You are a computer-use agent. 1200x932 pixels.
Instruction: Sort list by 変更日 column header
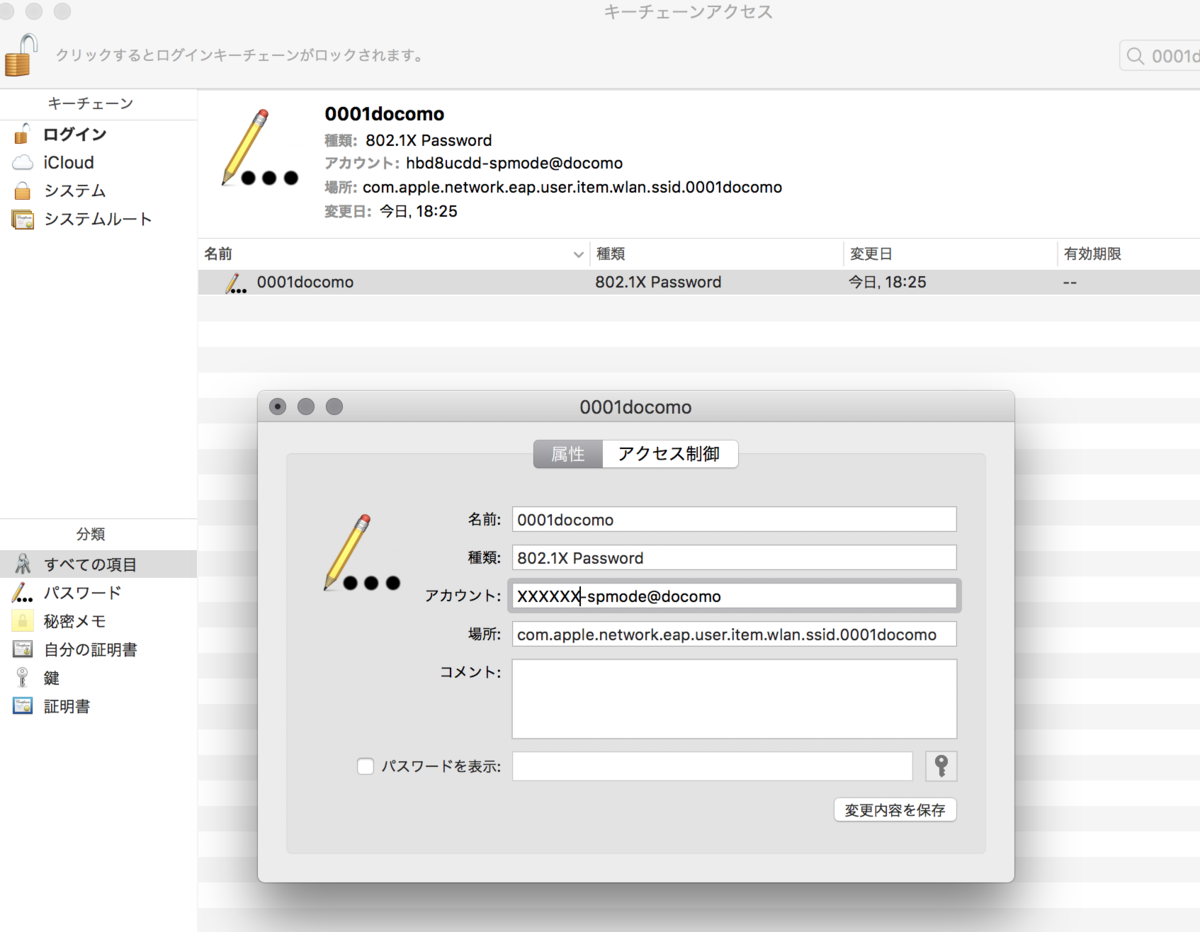click(x=950, y=254)
